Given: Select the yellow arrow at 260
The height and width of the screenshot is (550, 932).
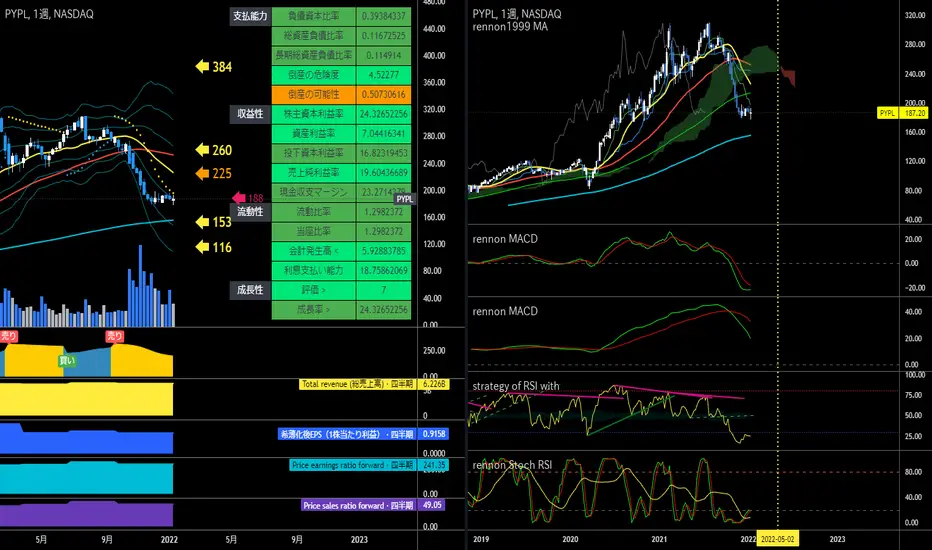Looking at the screenshot, I should (x=203, y=150).
